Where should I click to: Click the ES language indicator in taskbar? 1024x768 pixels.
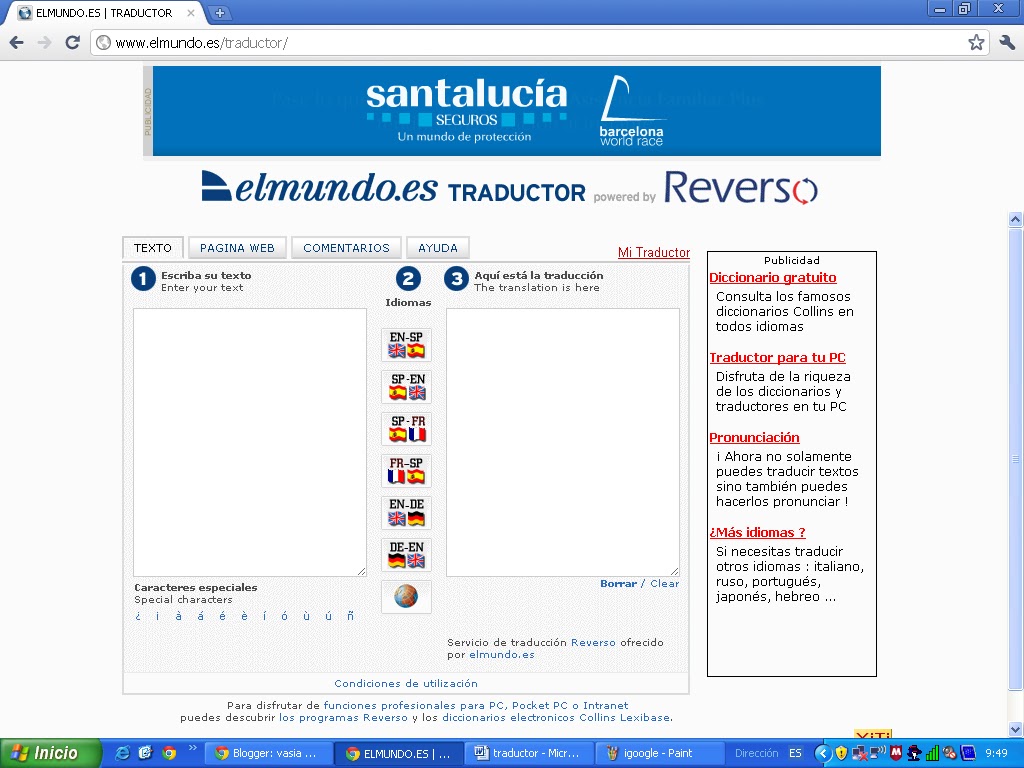(x=795, y=753)
